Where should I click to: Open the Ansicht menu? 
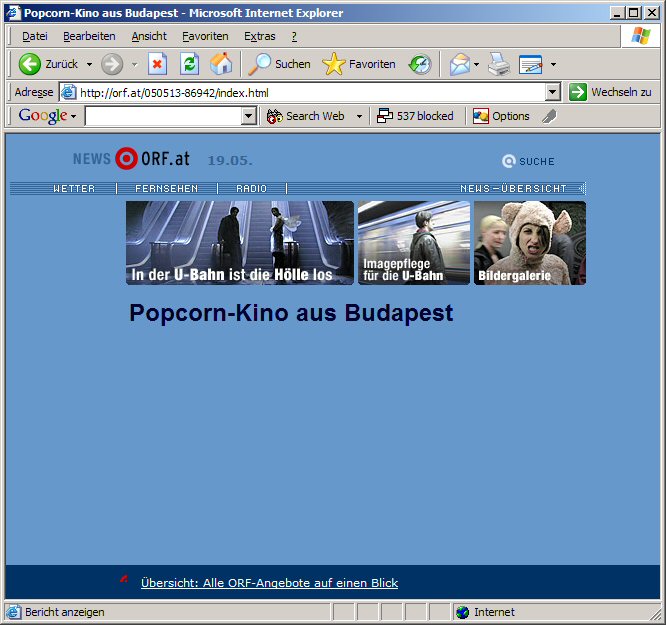point(149,36)
